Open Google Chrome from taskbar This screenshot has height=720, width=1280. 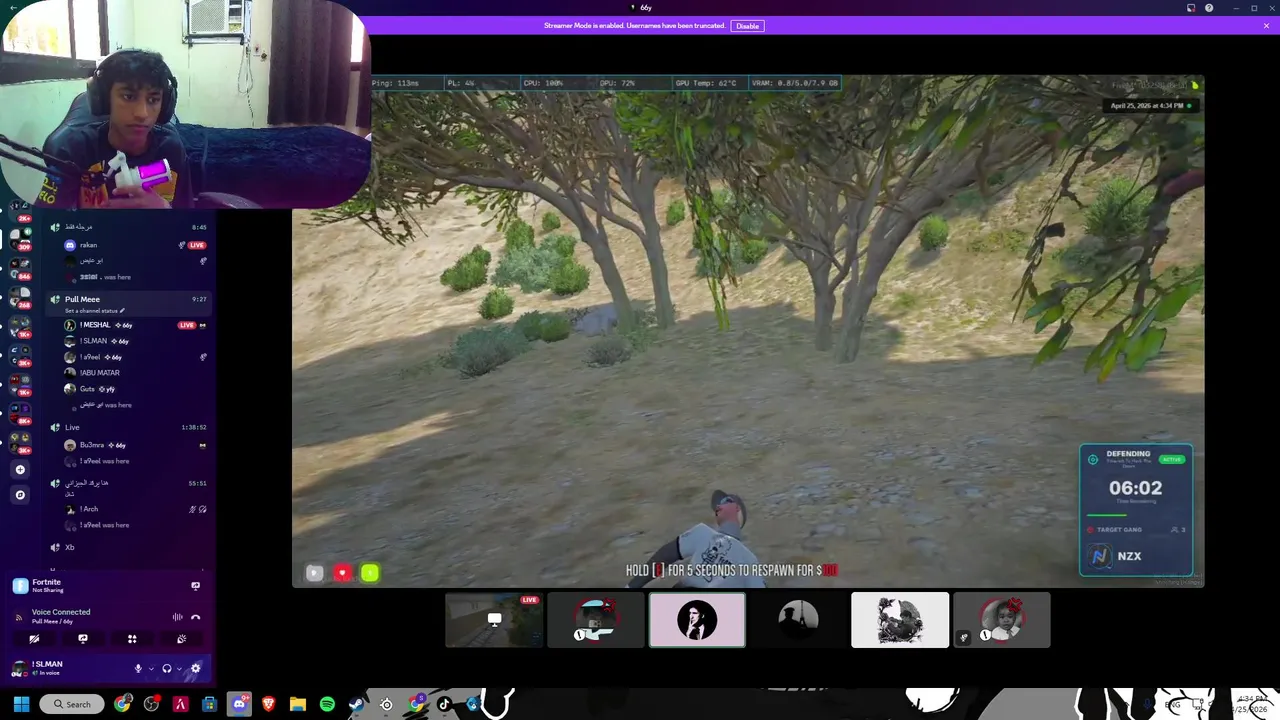coord(122,704)
